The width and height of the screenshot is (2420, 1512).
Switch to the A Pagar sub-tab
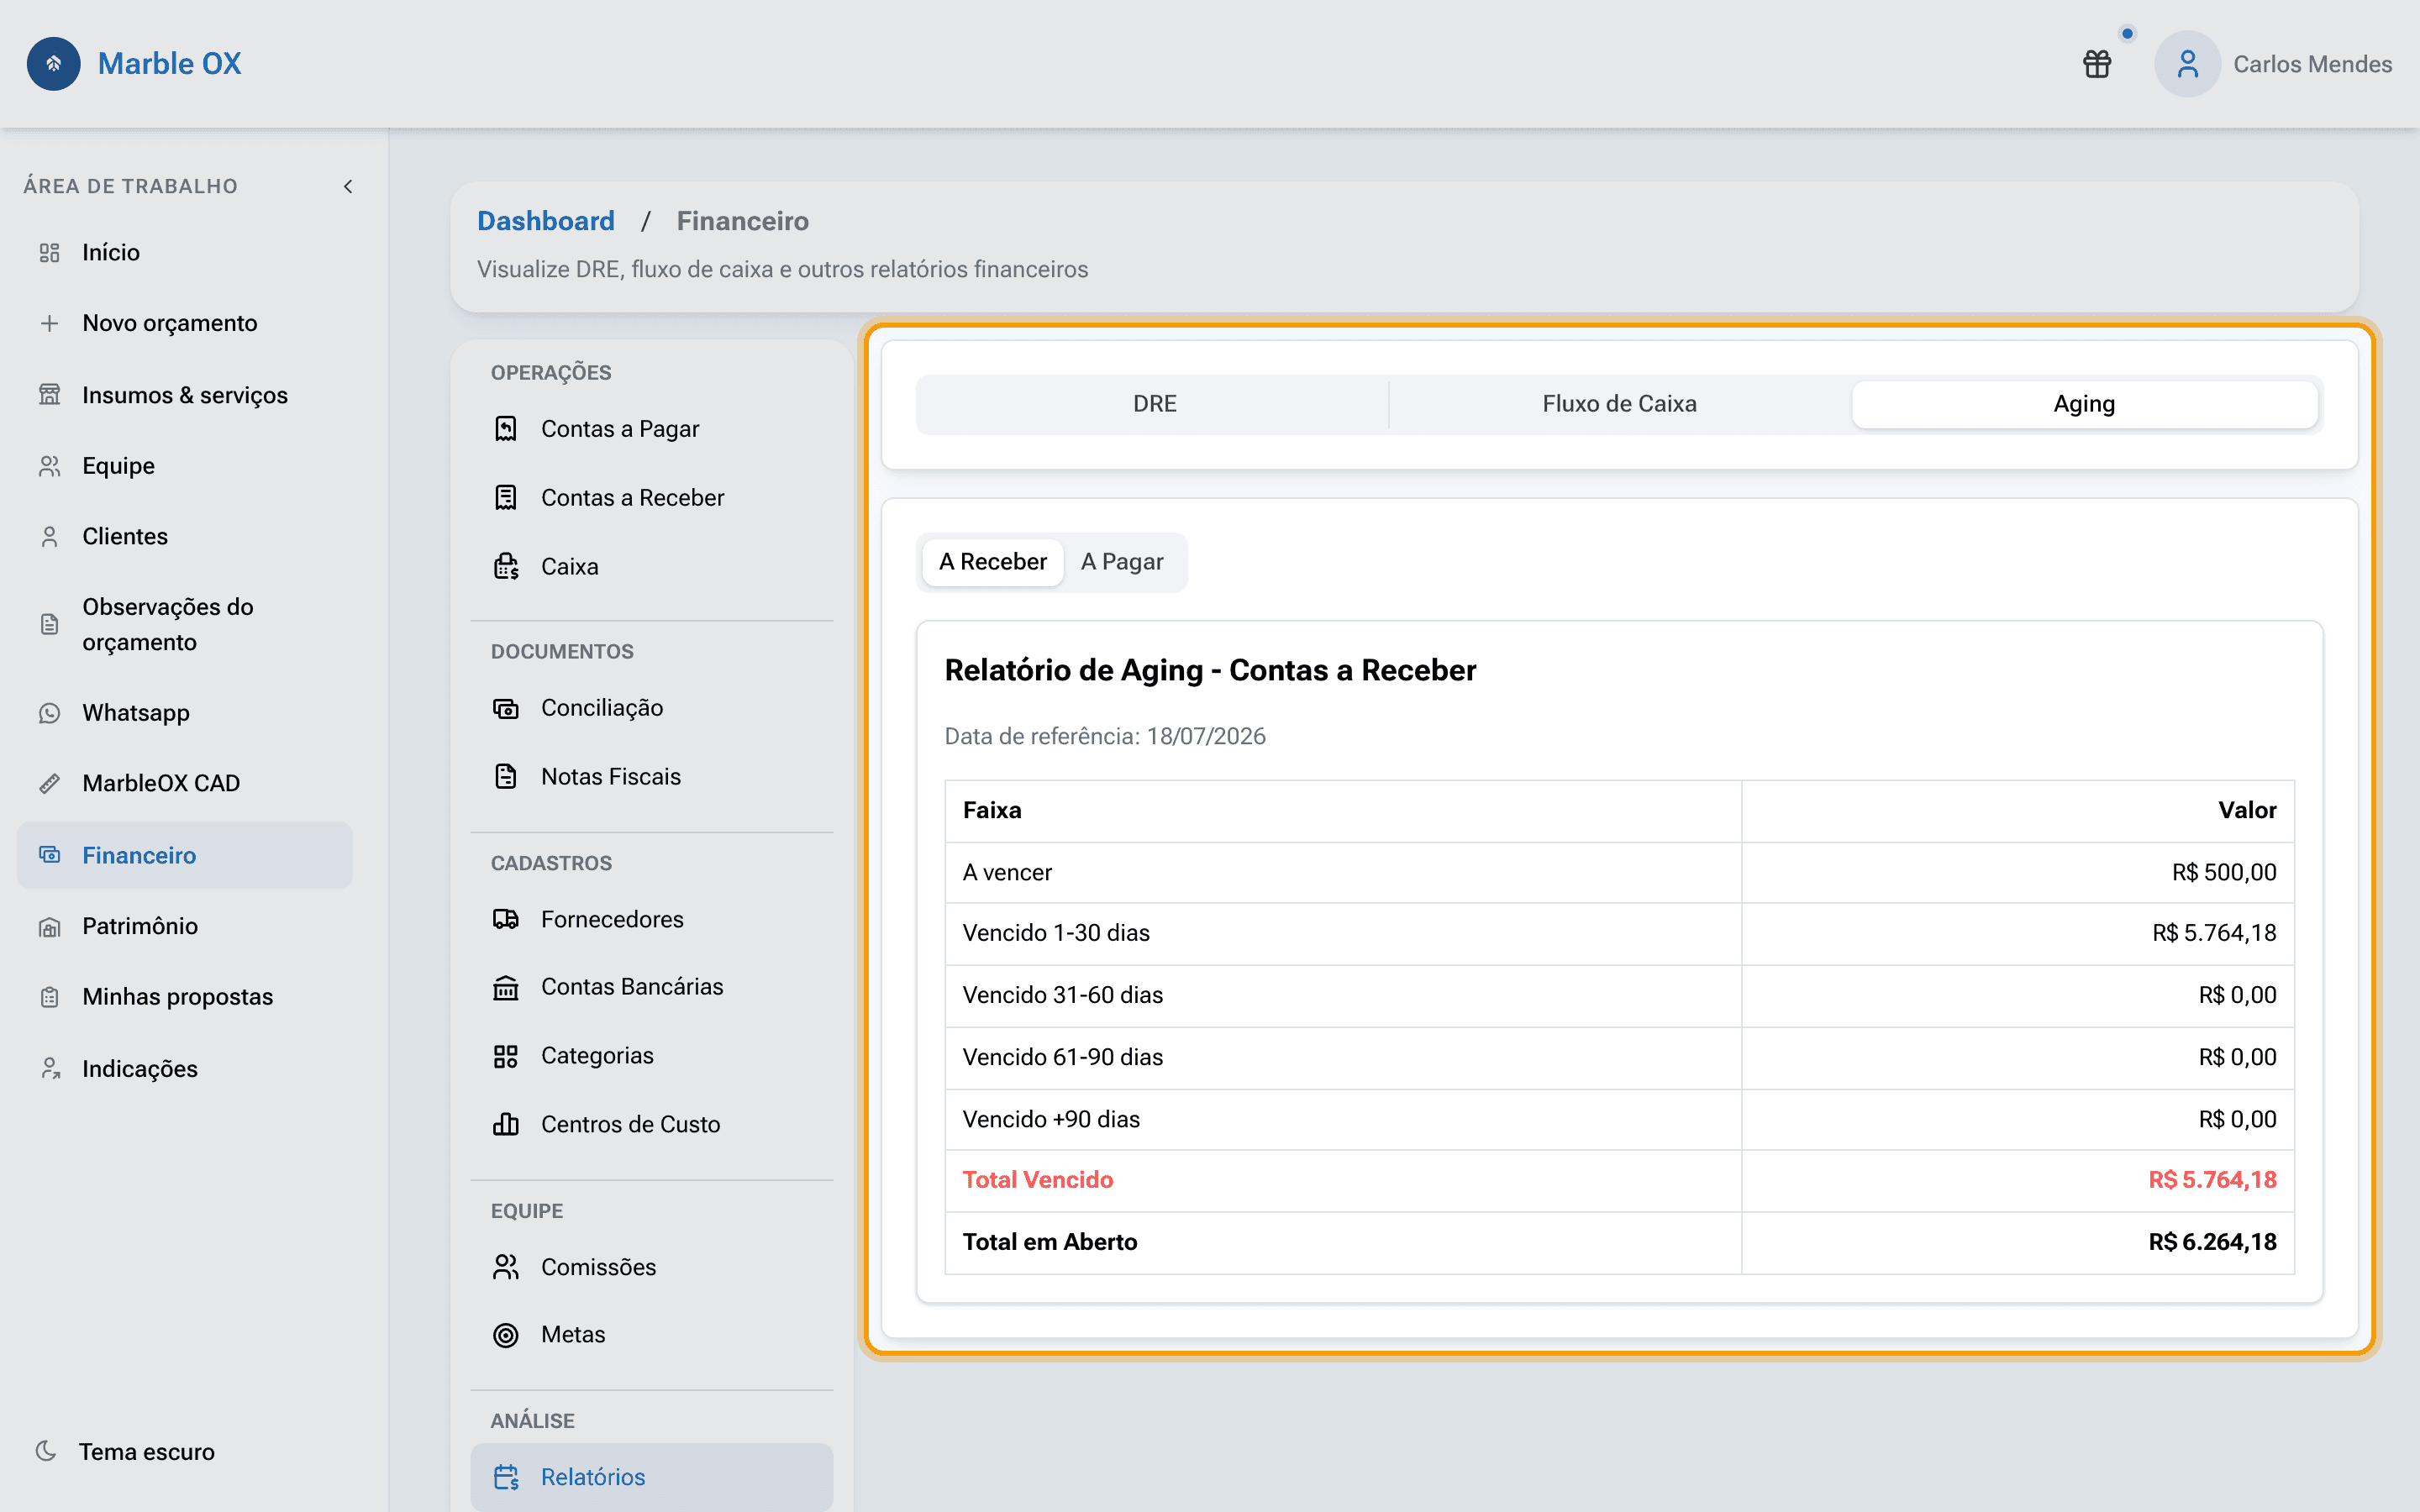point(1122,562)
